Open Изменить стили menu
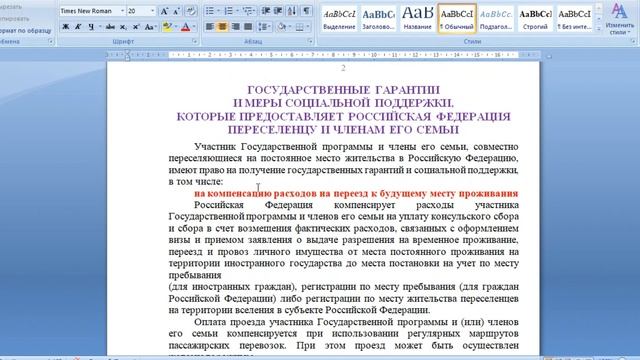Screen dimensions: 640x360 click(x=620, y=19)
